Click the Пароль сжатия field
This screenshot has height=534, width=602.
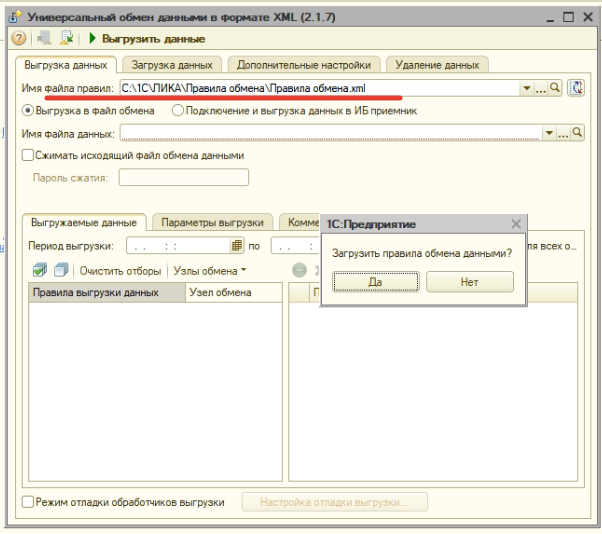pyautogui.click(x=184, y=177)
